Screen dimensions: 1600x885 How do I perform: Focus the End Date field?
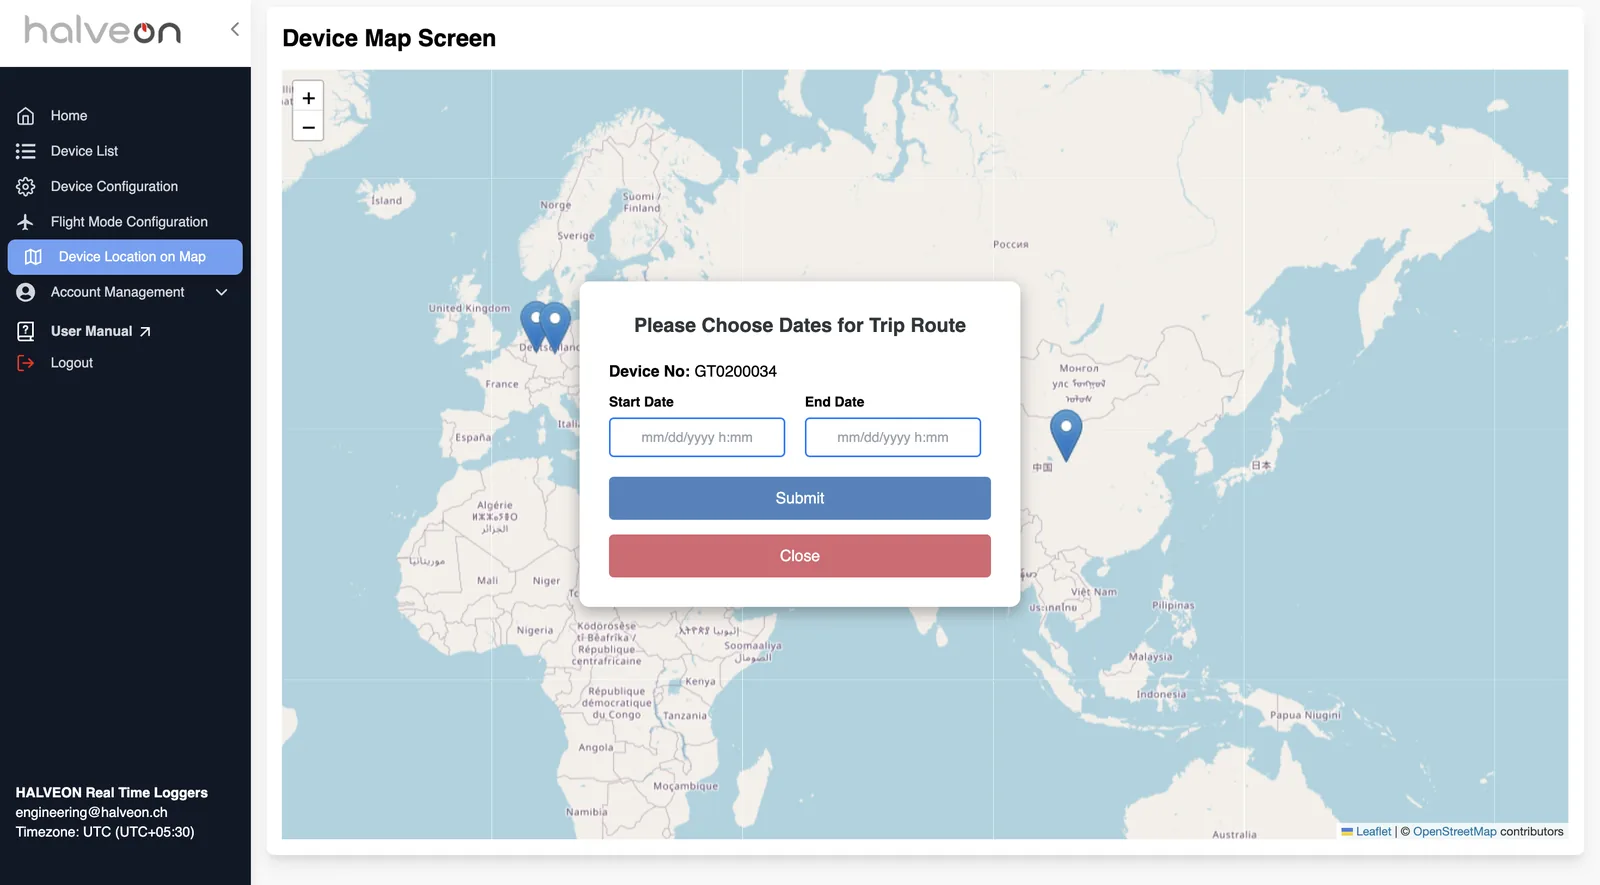893,437
